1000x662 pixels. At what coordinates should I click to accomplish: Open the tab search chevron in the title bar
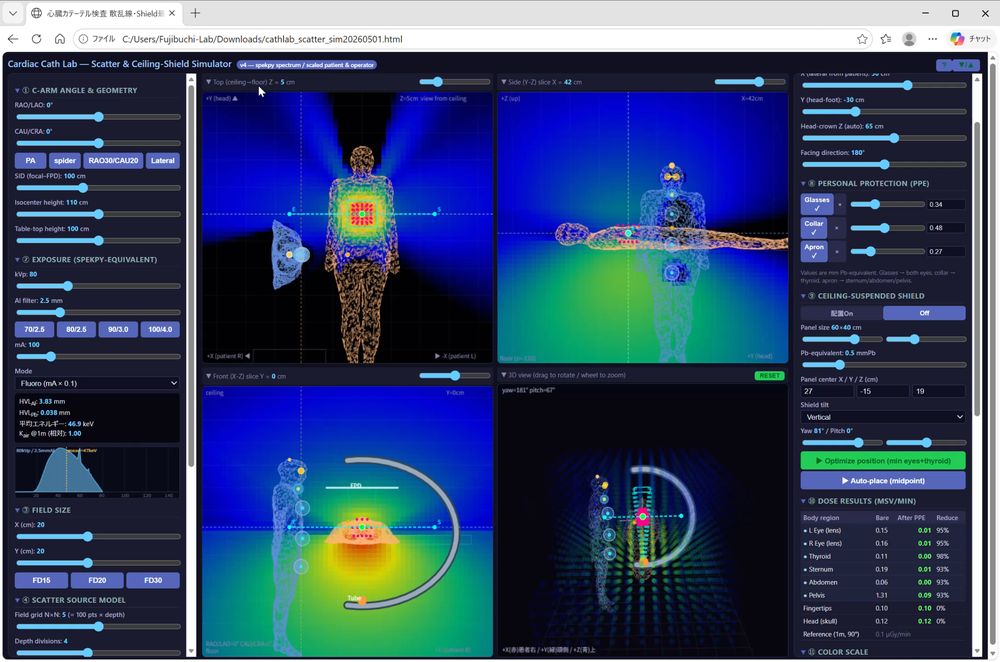[13, 13]
